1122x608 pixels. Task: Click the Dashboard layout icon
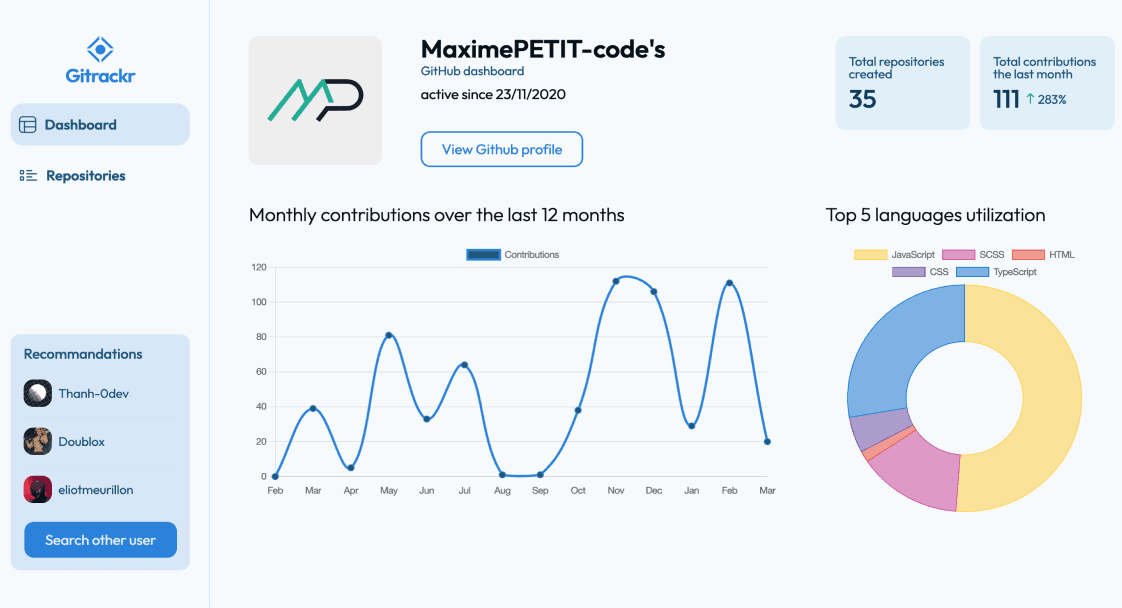pos(28,125)
